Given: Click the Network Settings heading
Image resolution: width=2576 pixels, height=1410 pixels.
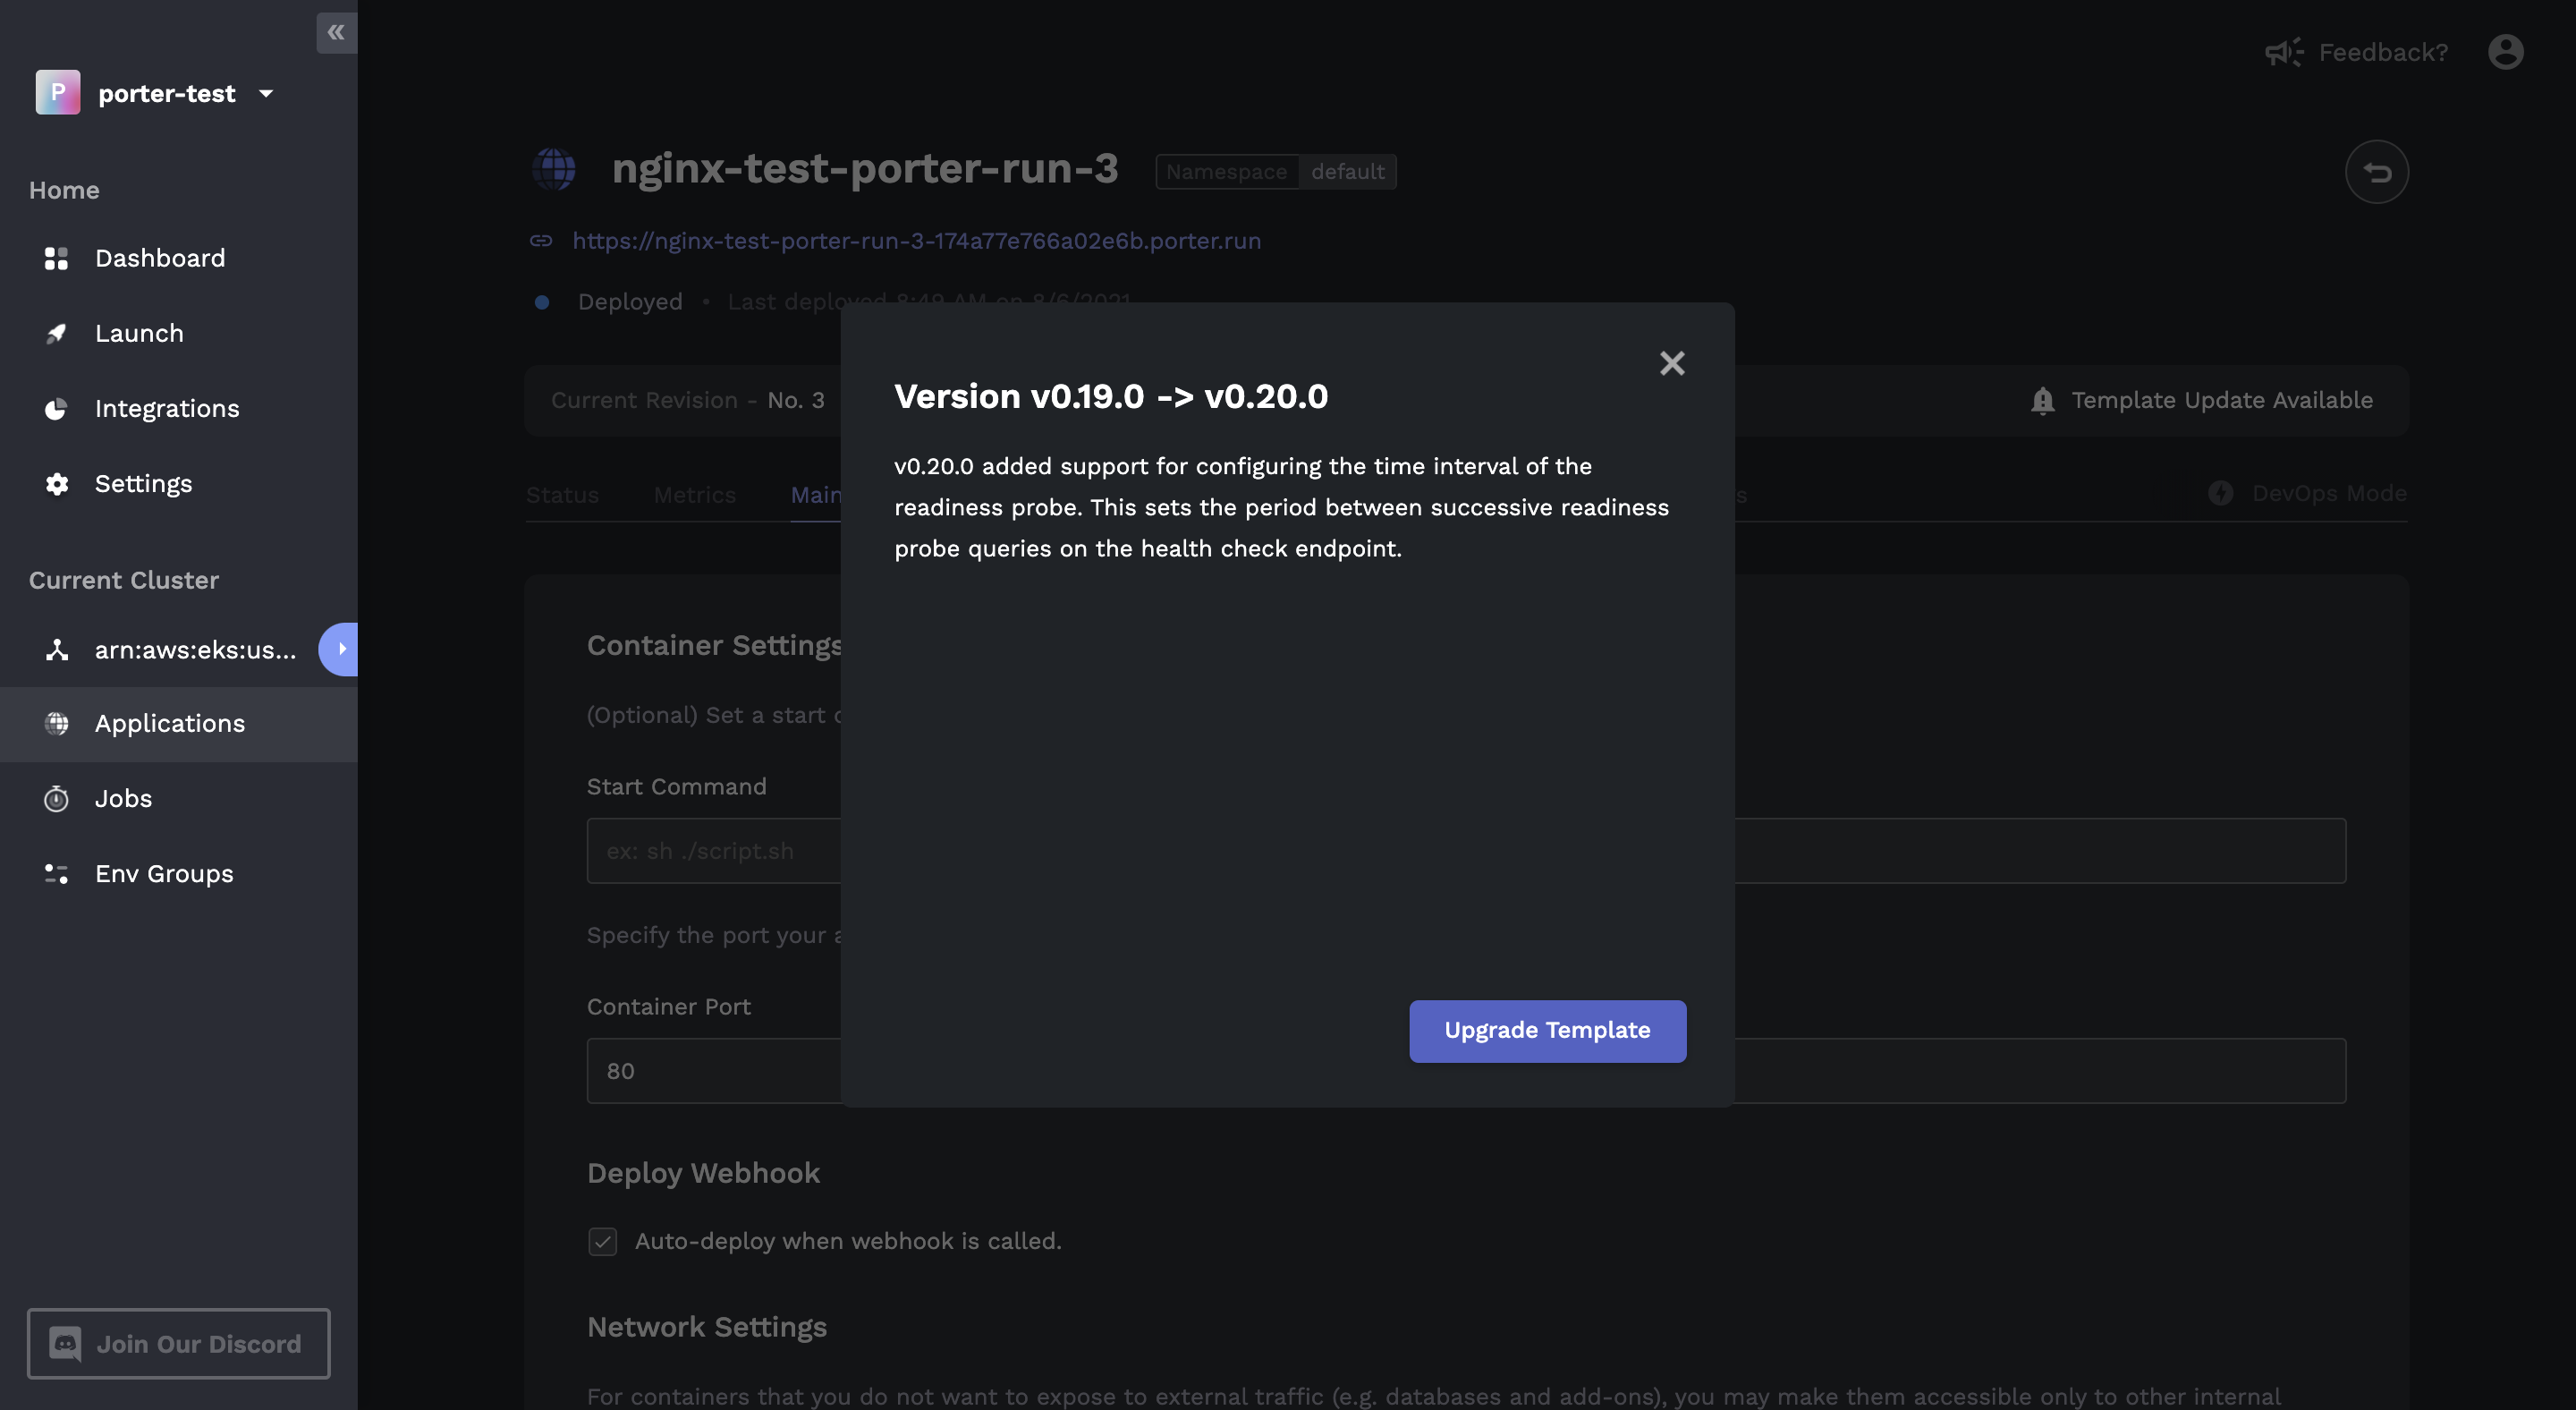Looking at the screenshot, I should pos(707,1326).
